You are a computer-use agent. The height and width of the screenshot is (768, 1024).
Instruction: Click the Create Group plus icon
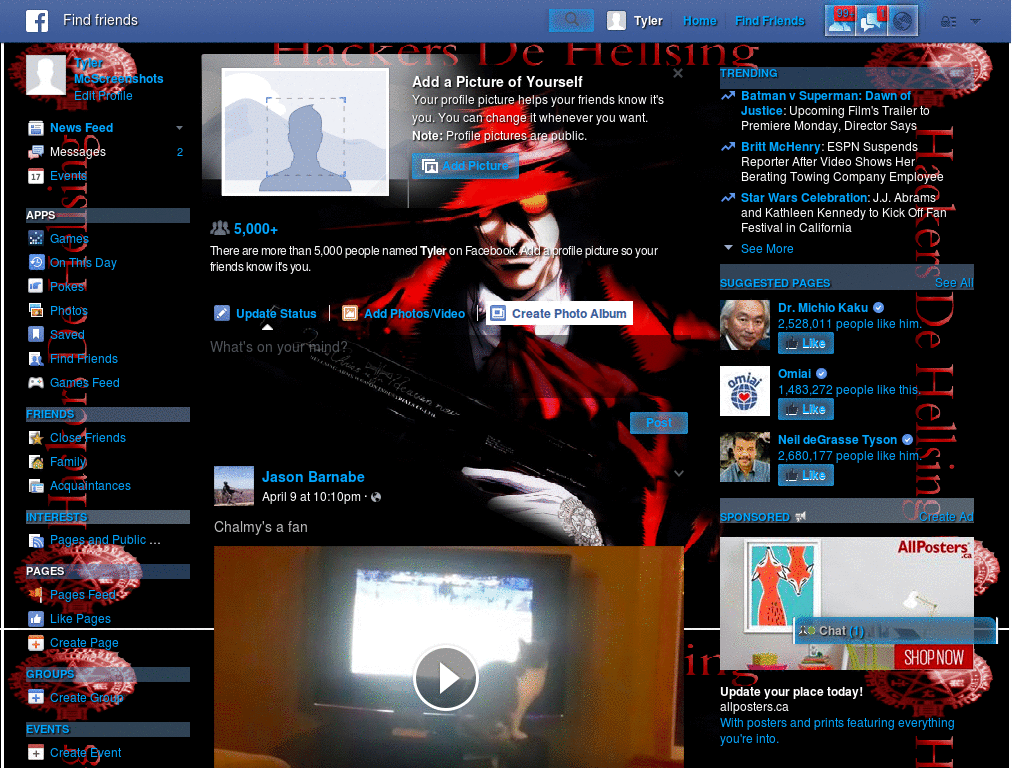point(36,697)
